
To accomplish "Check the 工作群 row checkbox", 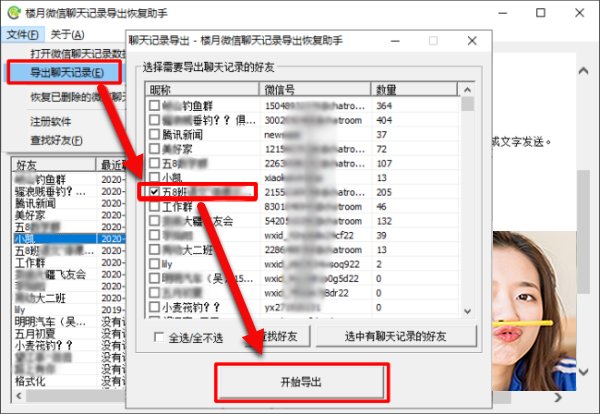I will click(x=154, y=207).
